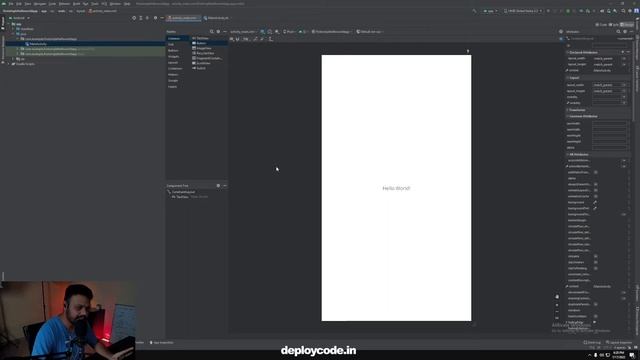Switch to Code view mode
640x360 pixels.
click(x=601, y=25)
